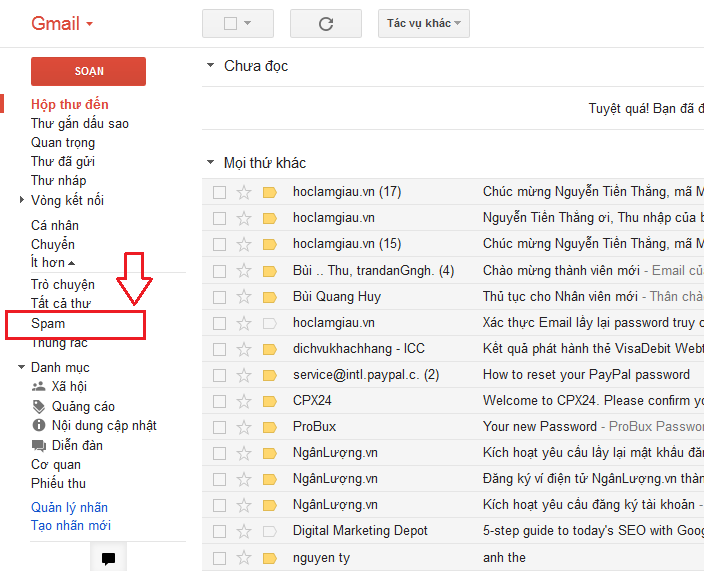Open Xã hội category with people icon

point(59,387)
